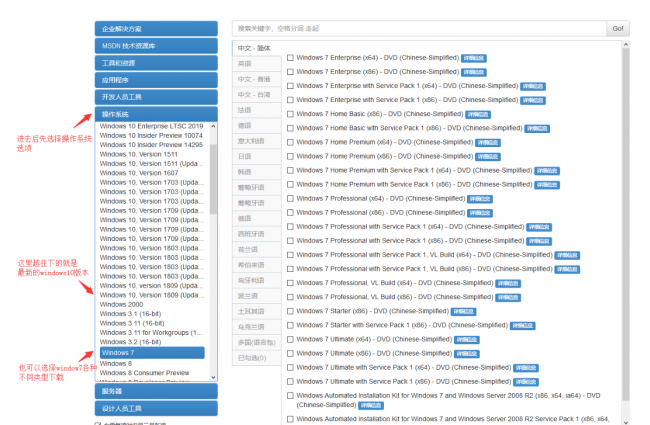Open the 已勾选(0) tab
The width and height of the screenshot is (650, 425).
coord(257,358)
